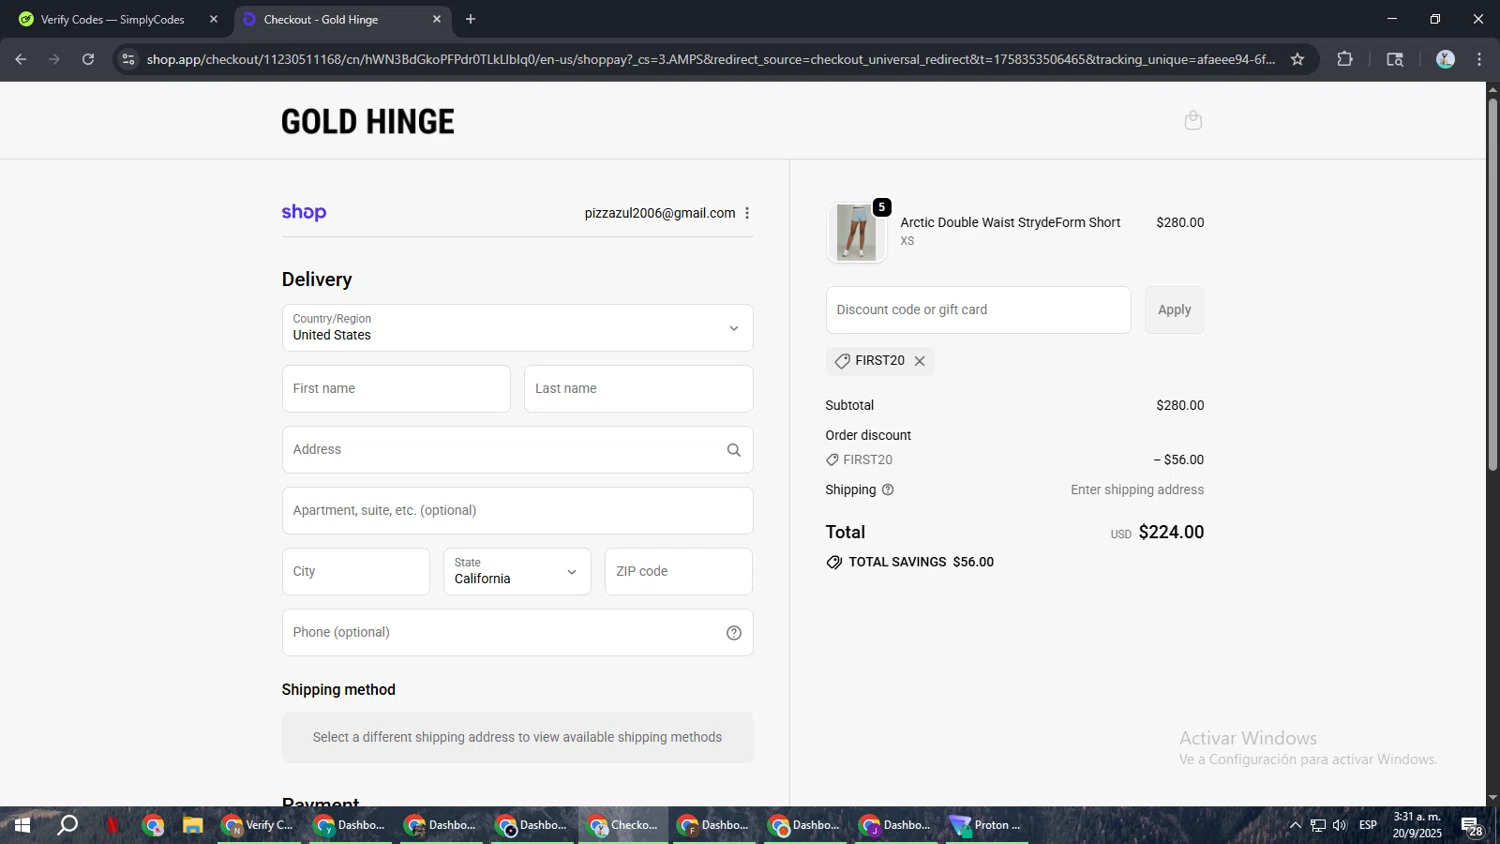Click the Gold Hinge store logo
The image size is (1500, 844).
pyautogui.click(x=367, y=122)
